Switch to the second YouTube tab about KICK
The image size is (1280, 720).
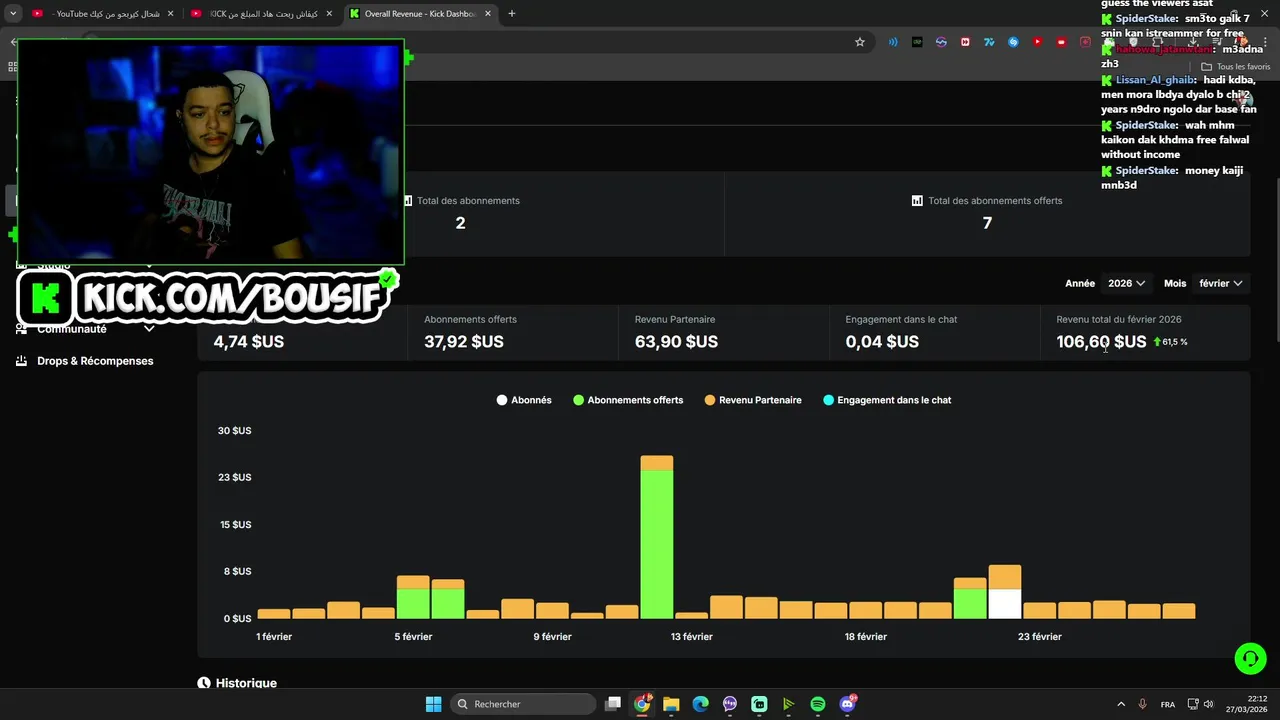coord(262,14)
